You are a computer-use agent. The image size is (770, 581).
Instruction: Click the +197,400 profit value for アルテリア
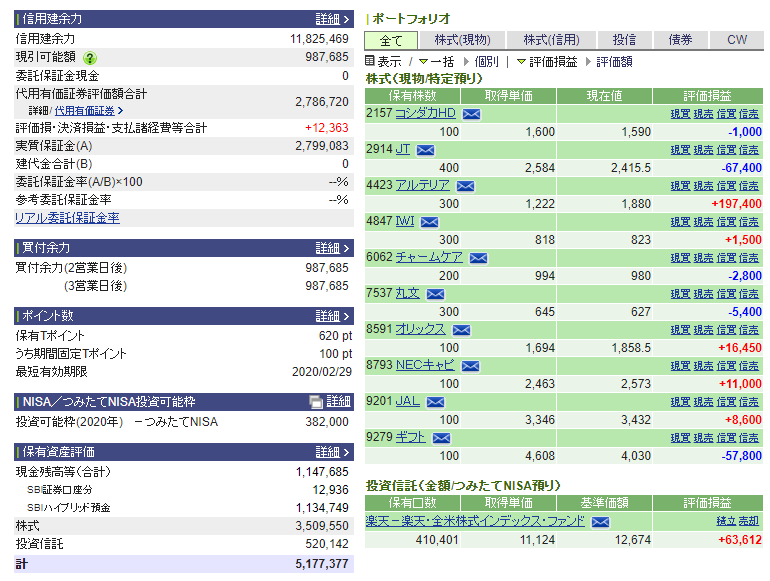click(x=736, y=204)
